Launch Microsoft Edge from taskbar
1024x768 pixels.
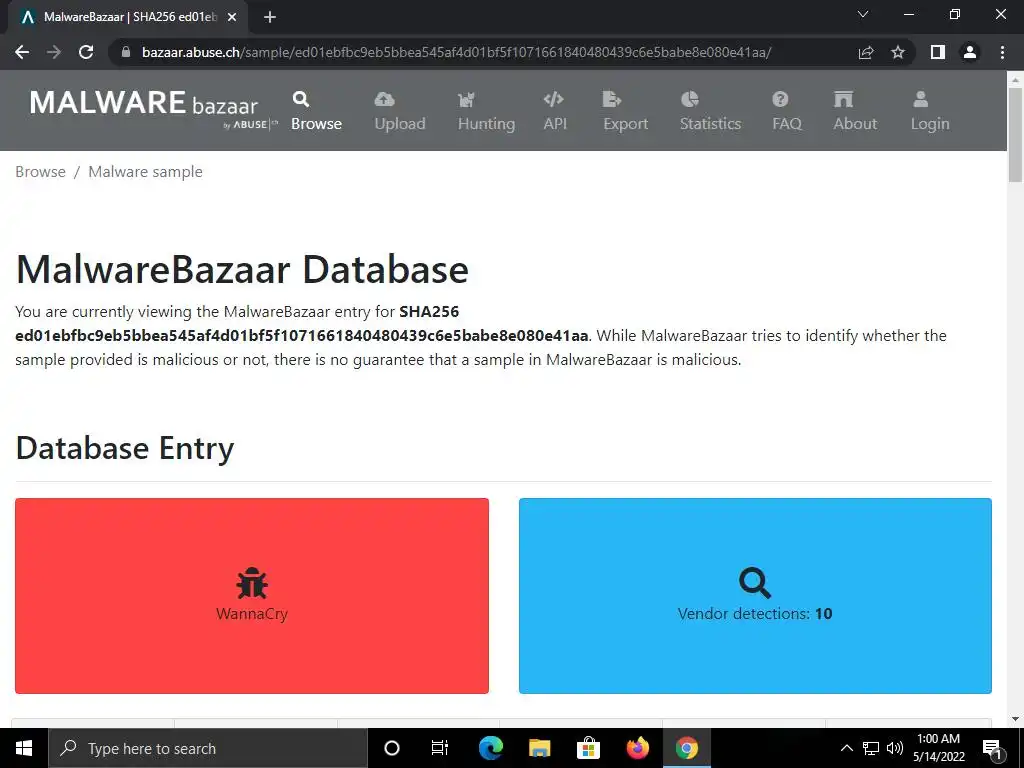(490, 748)
